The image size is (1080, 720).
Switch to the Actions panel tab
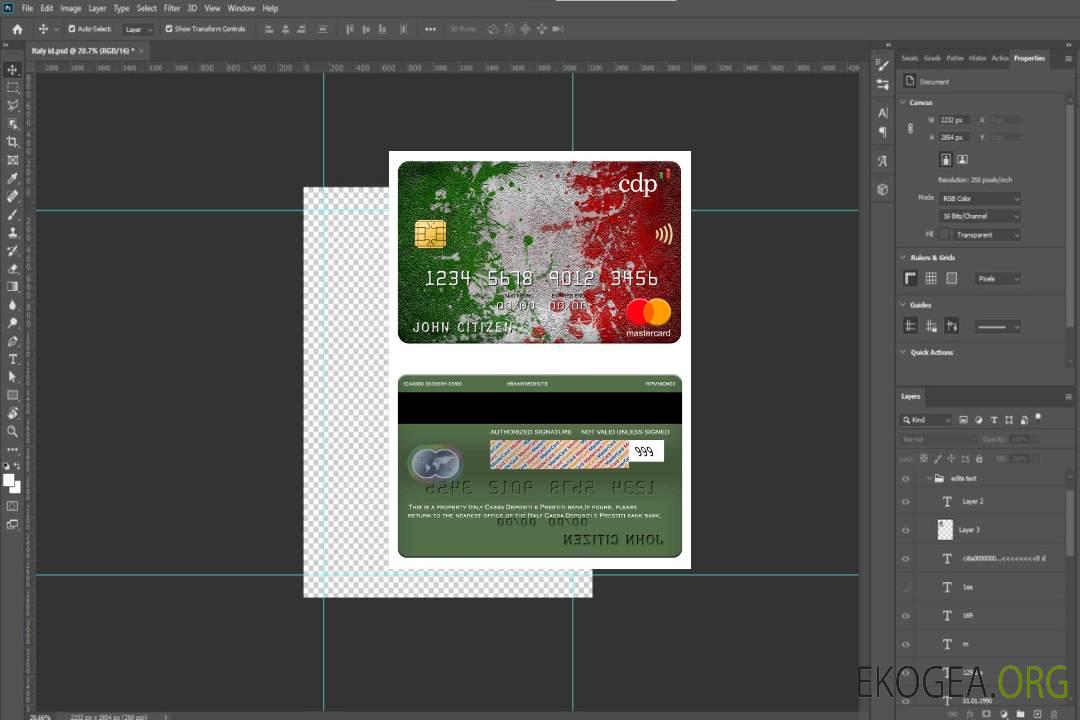[x=999, y=59]
